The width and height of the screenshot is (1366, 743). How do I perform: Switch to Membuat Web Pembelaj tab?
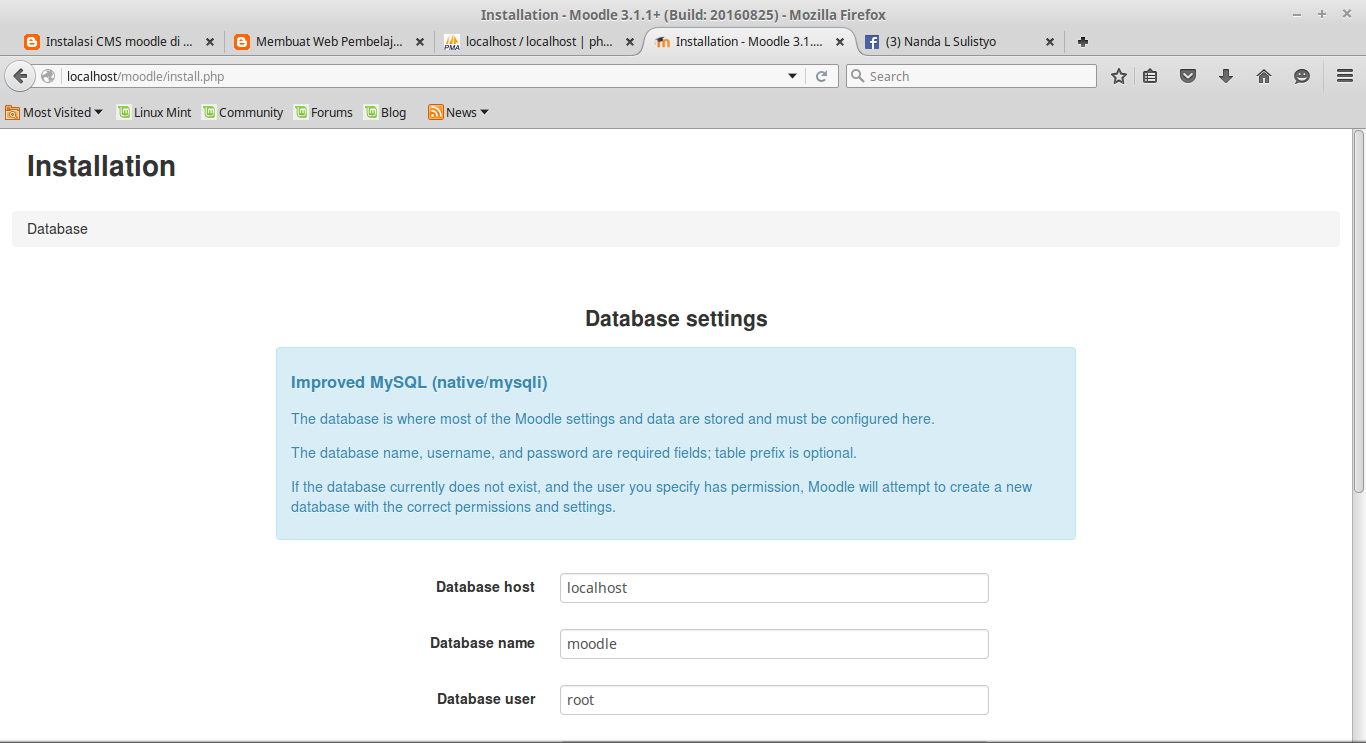click(x=328, y=42)
